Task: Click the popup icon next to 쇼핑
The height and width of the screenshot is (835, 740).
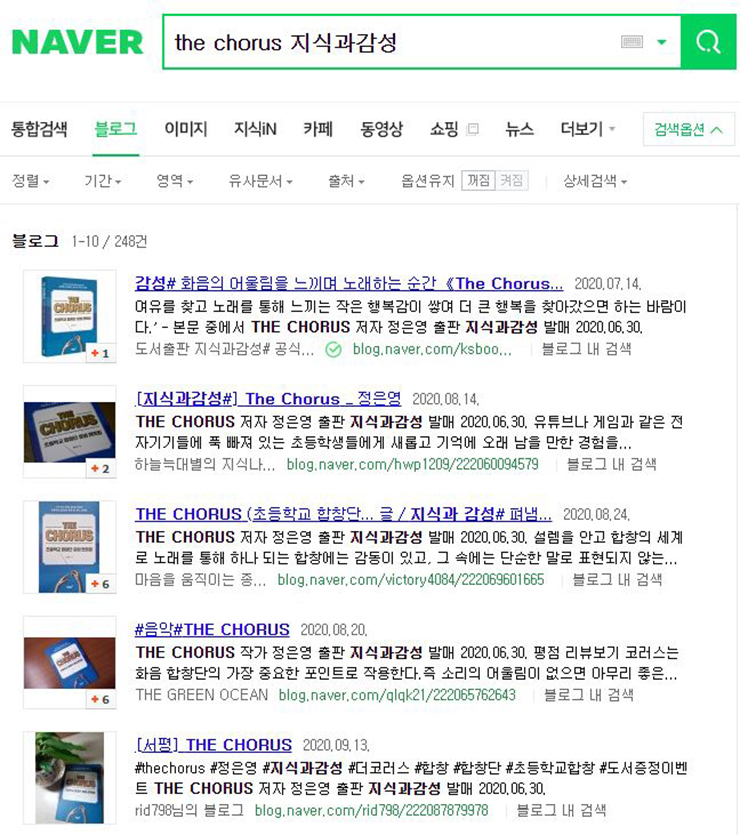Action: click(473, 129)
